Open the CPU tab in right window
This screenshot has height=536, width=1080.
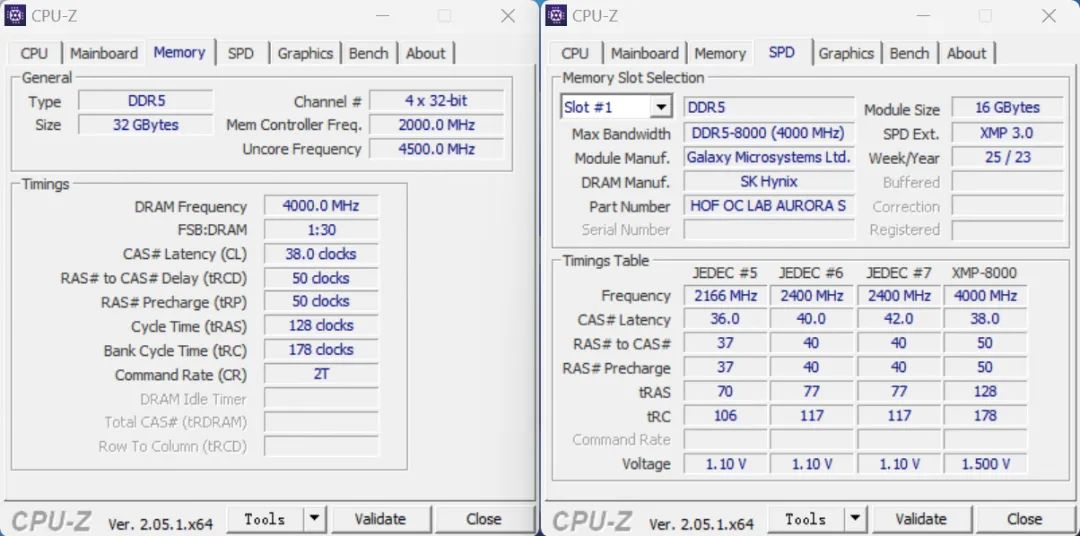[575, 53]
